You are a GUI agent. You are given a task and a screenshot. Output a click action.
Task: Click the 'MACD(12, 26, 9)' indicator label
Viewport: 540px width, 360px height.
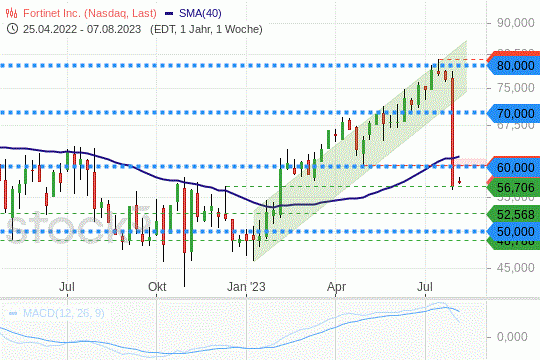pyautogui.click(x=63, y=313)
